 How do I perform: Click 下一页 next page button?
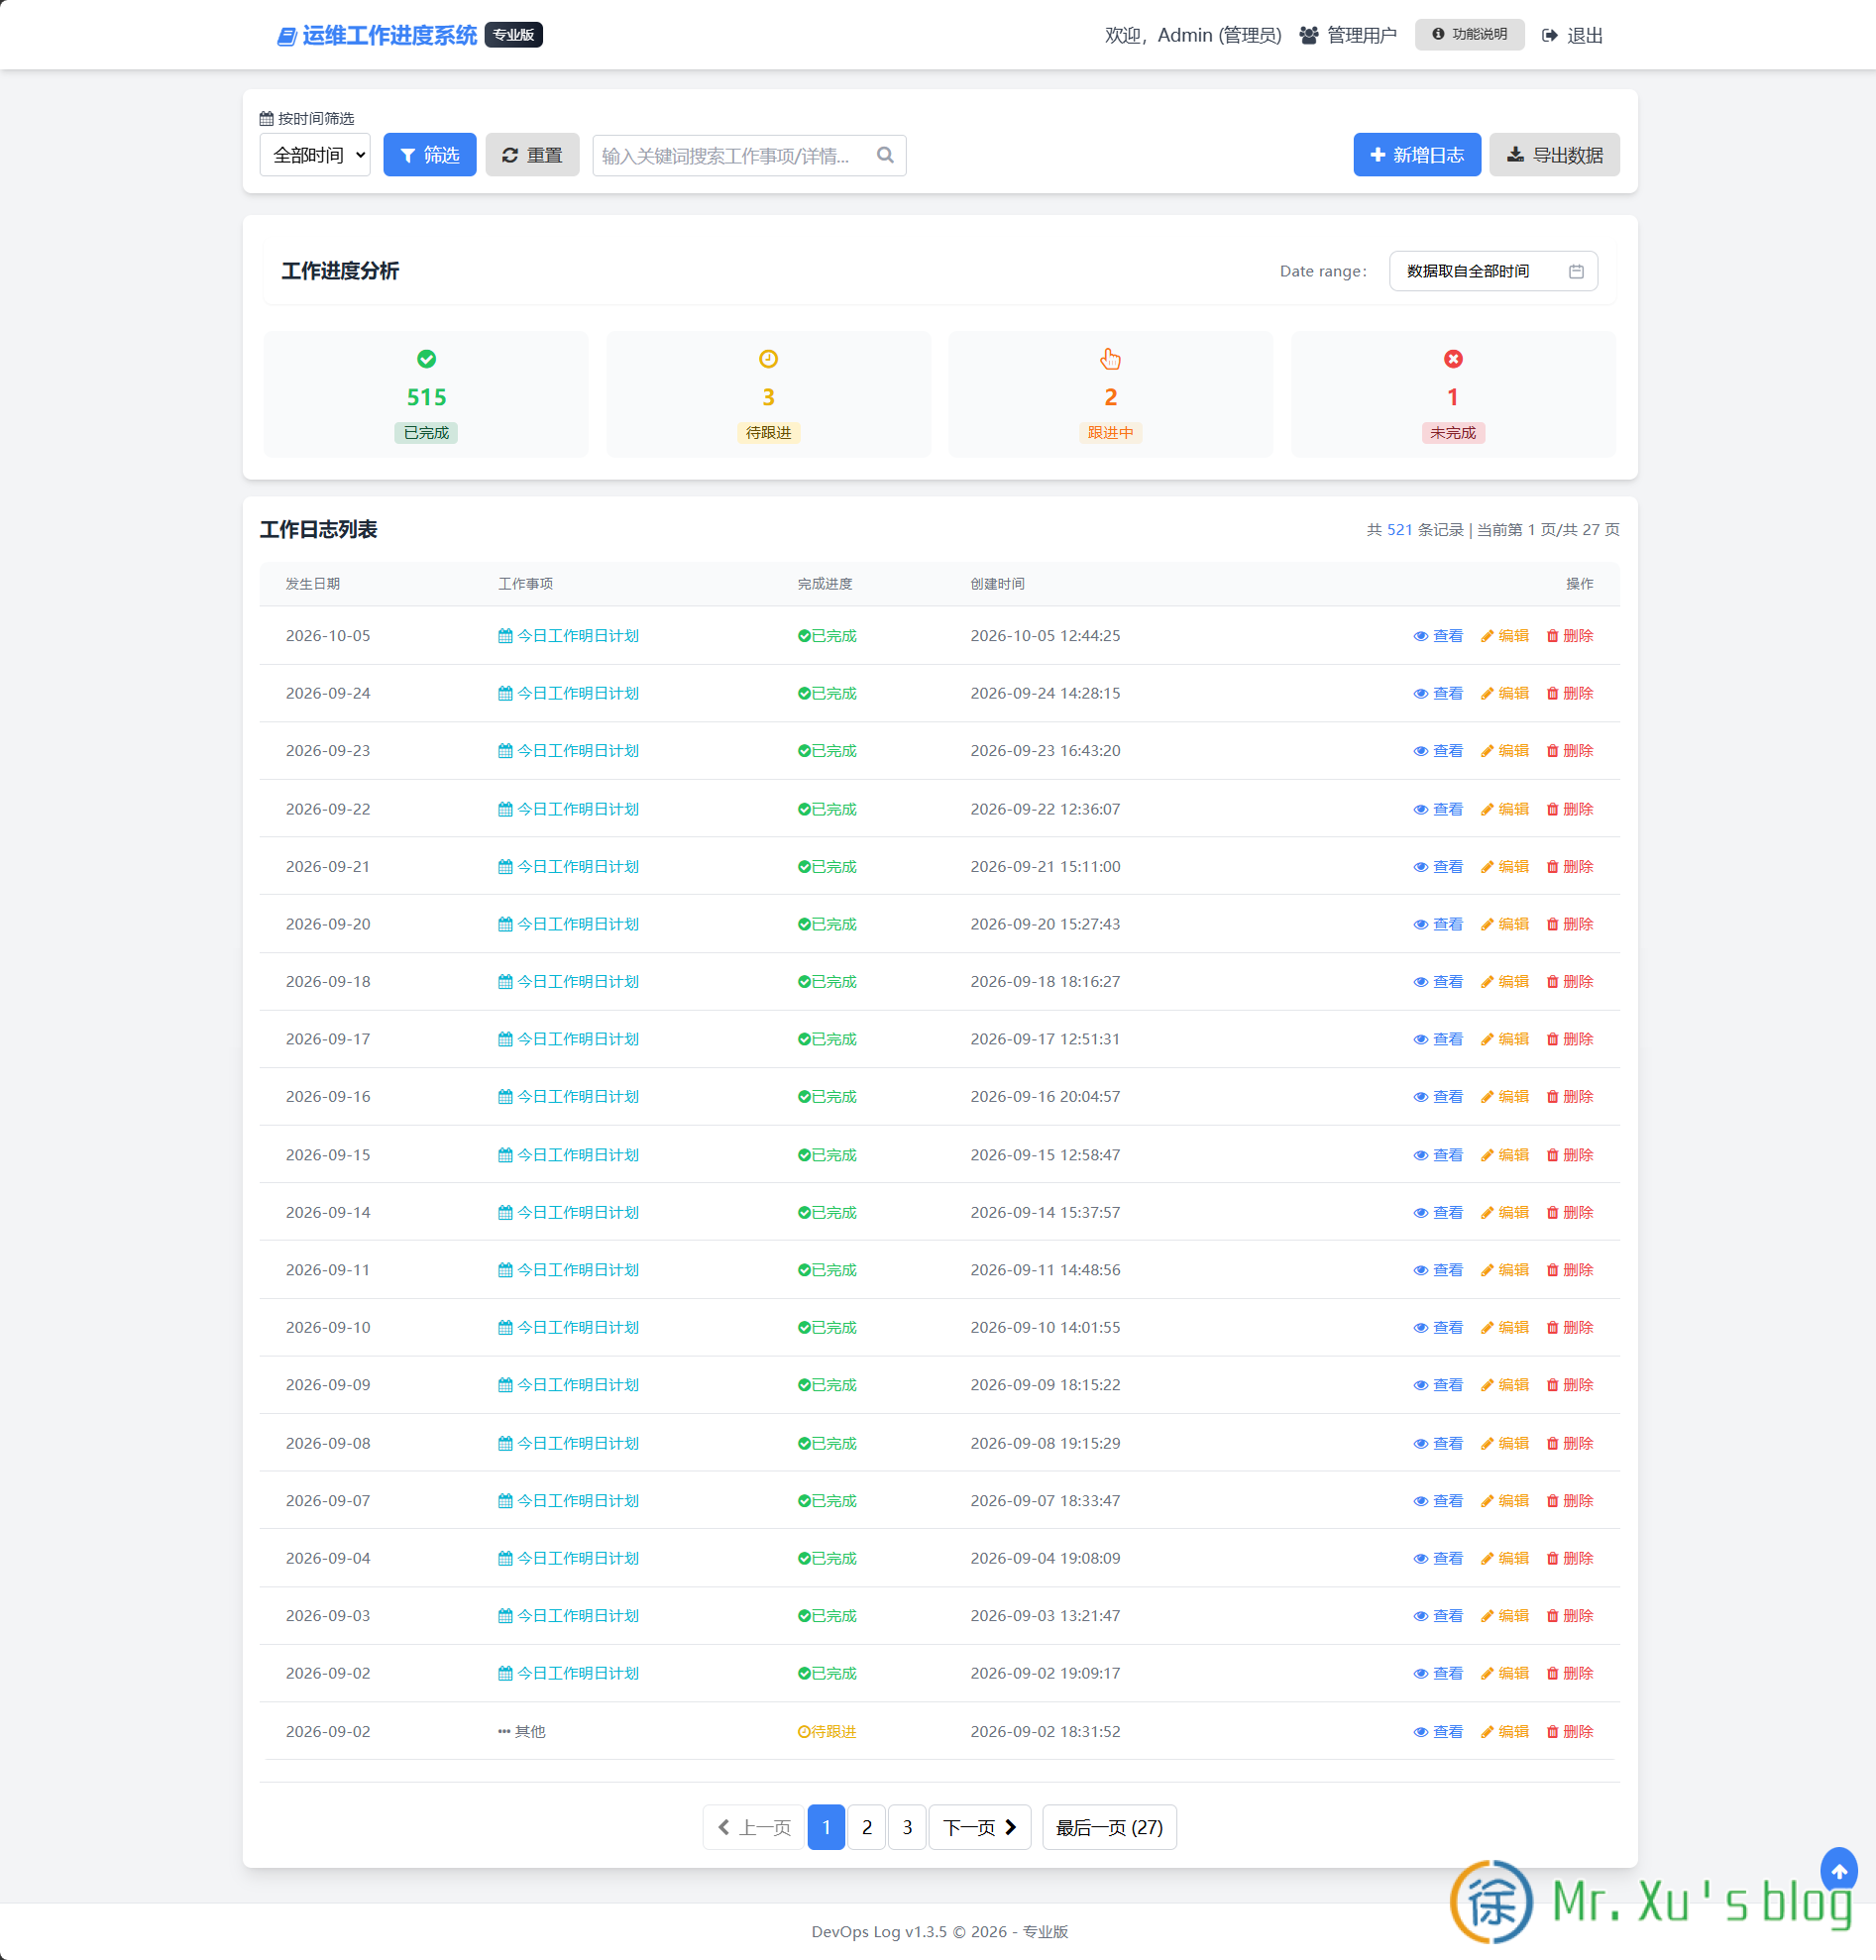point(979,1828)
